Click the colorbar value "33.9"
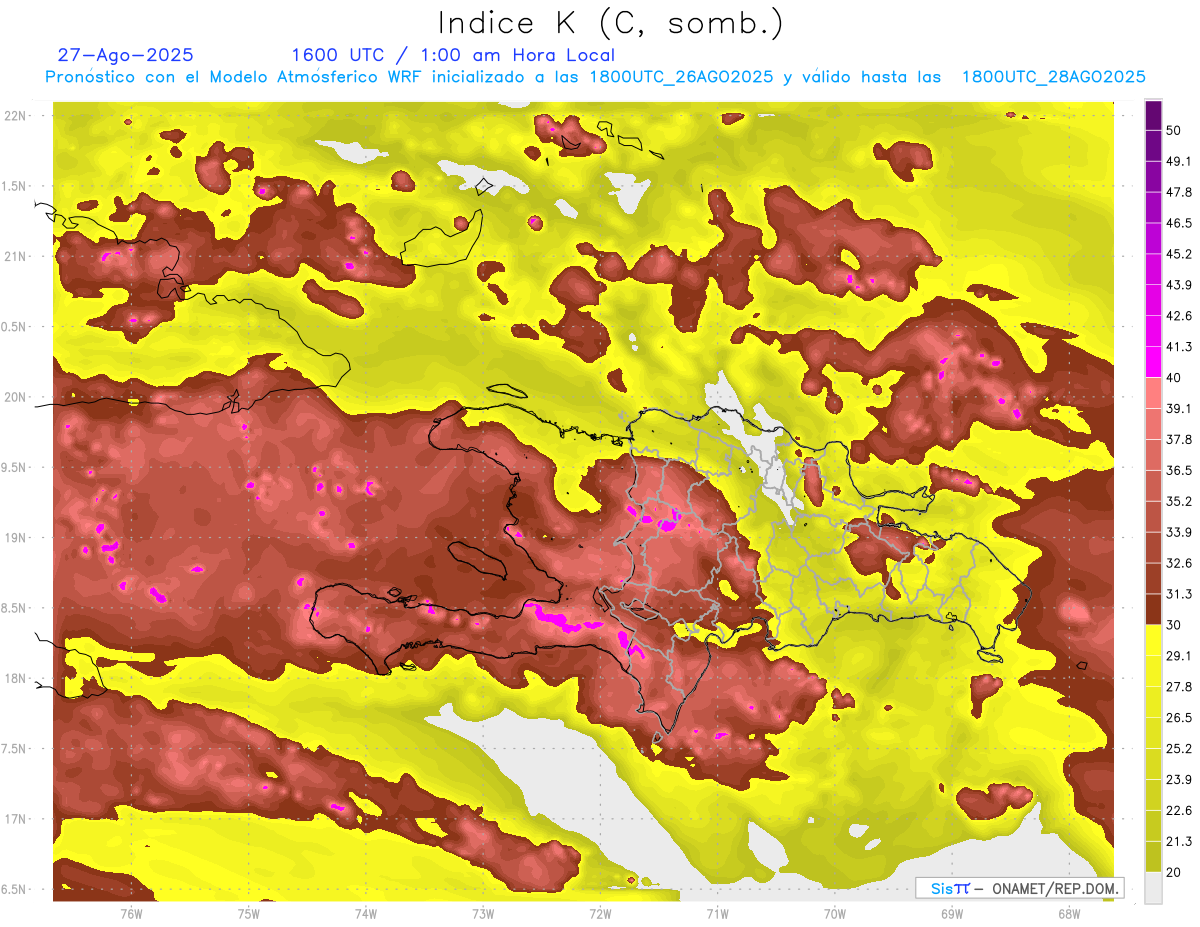Screen dimensions: 1200x927 tap(1179, 532)
